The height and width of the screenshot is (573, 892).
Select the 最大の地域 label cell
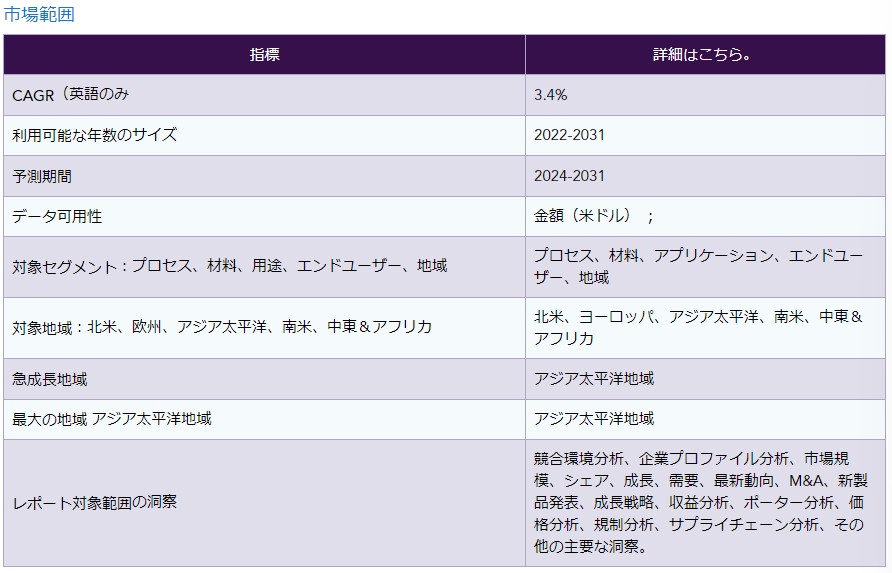[112, 419]
